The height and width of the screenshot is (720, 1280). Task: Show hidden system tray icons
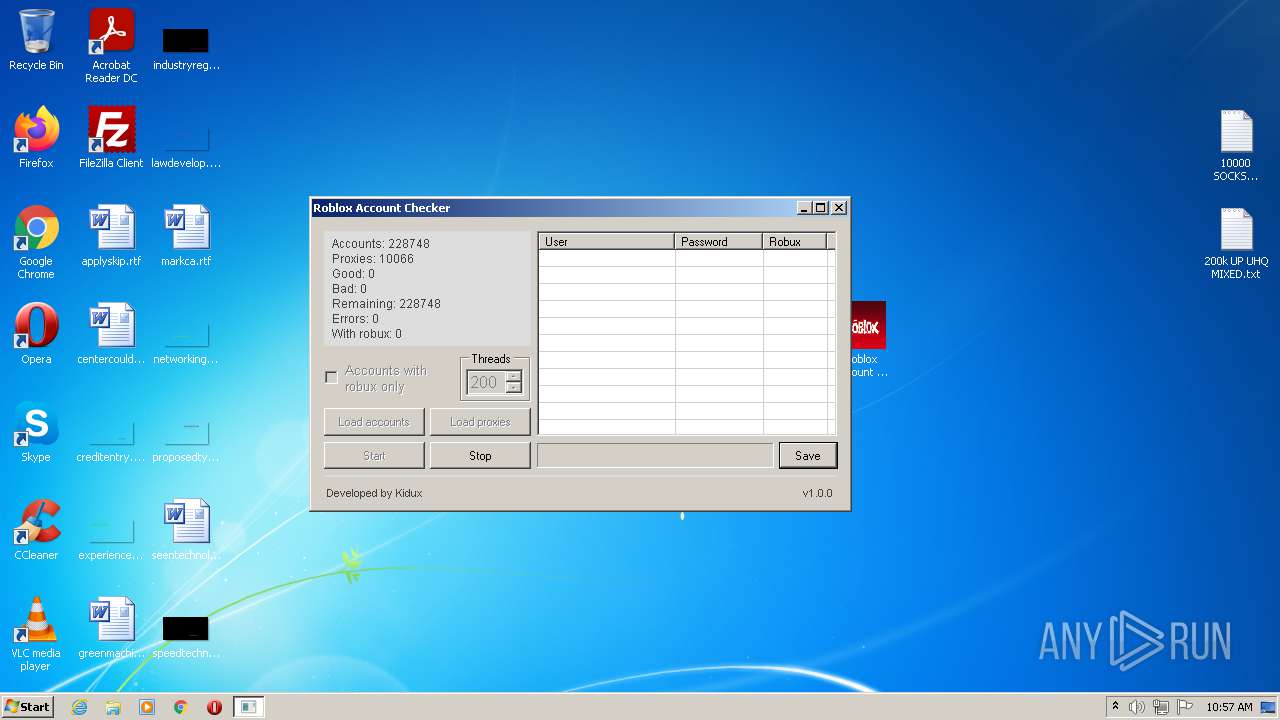(x=1115, y=707)
